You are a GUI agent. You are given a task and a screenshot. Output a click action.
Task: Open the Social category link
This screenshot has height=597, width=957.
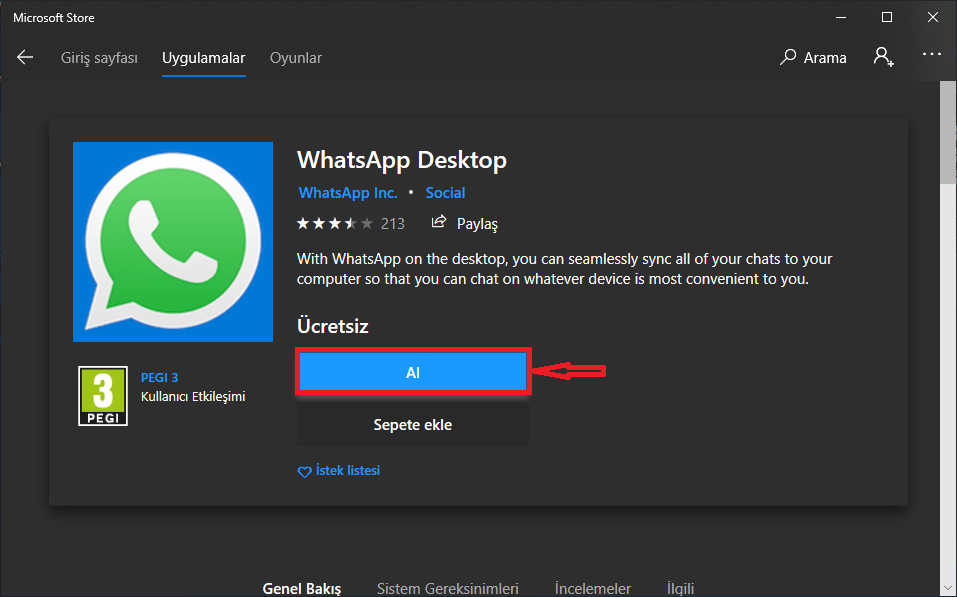[x=445, y=193]
